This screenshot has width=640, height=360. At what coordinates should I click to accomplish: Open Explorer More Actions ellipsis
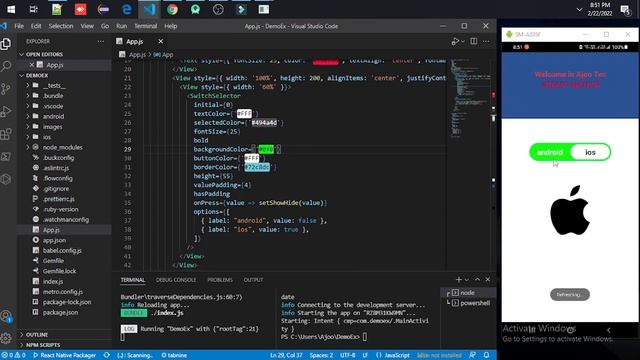click(100, 41)
